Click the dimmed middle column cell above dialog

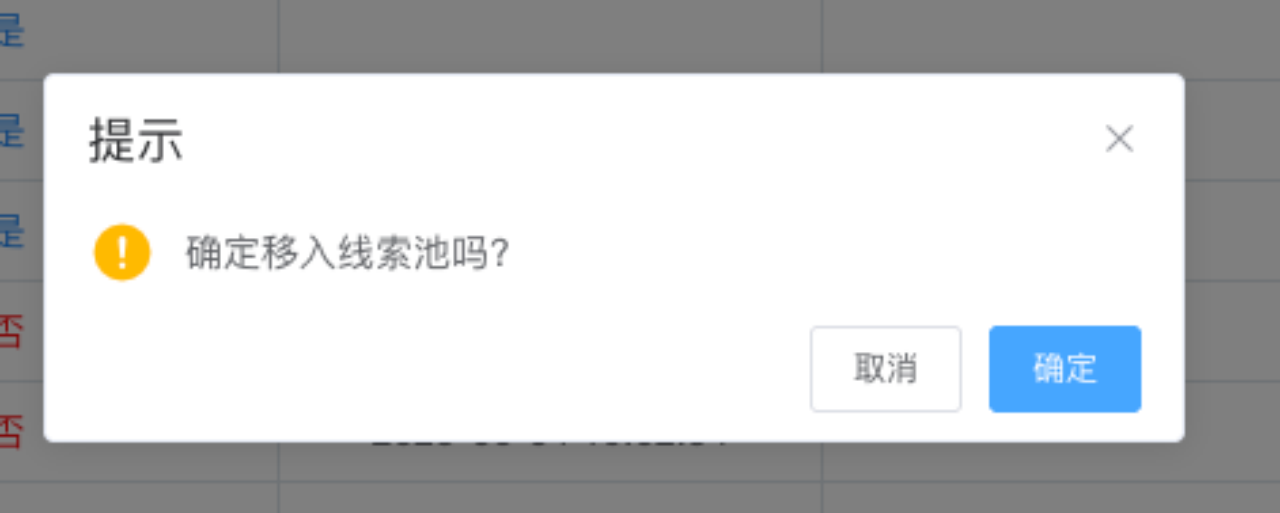tap(550, 36)
